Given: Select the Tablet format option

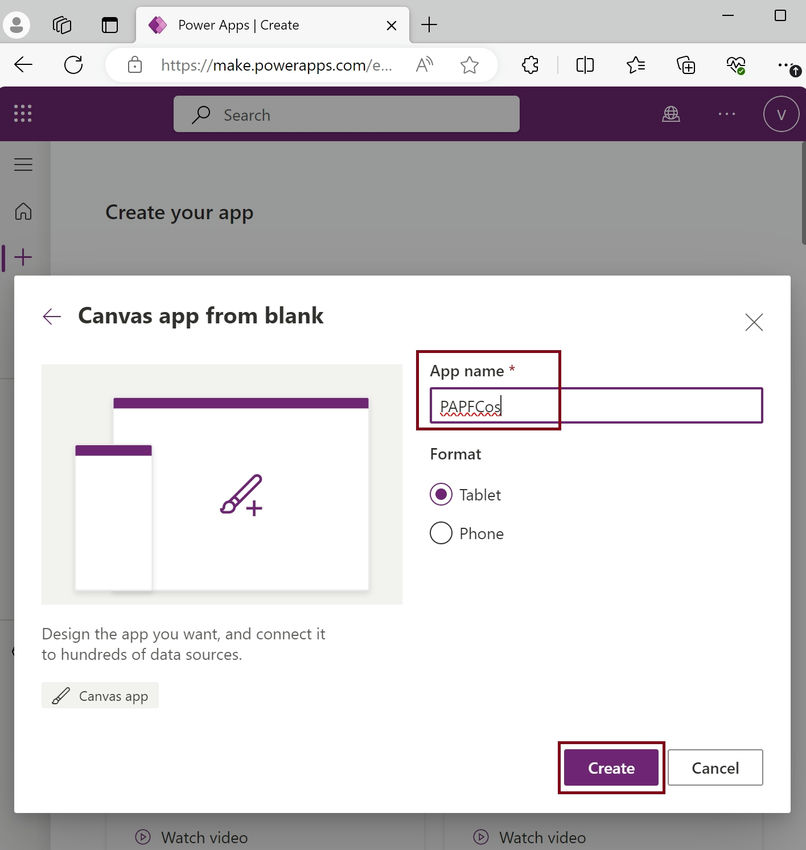Looking at the screenshot, I should [466, 494].
